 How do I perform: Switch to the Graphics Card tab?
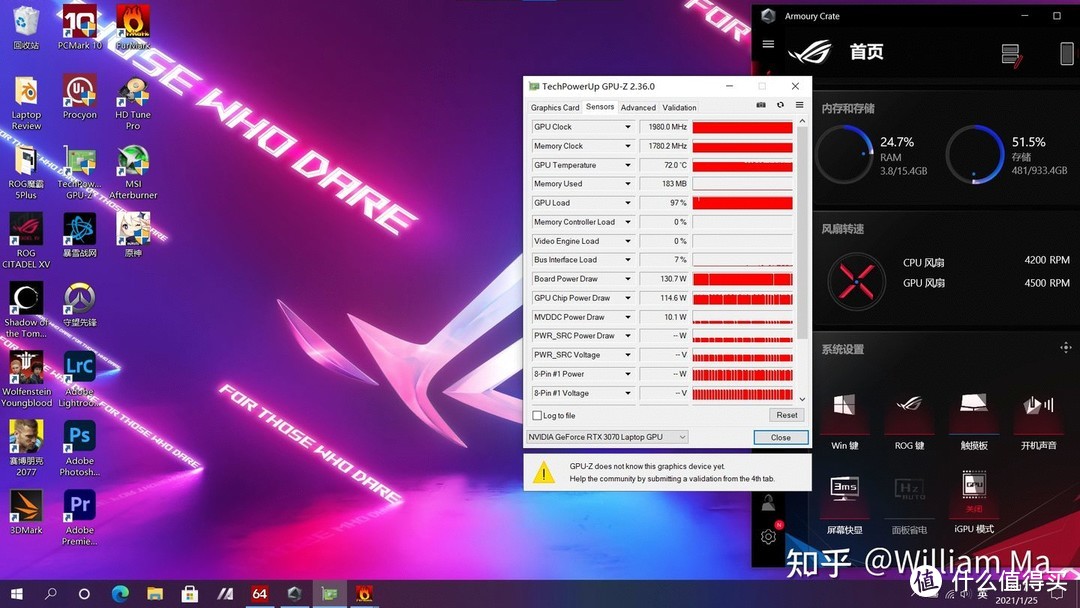pyautogui.click(x=554, y=107)
